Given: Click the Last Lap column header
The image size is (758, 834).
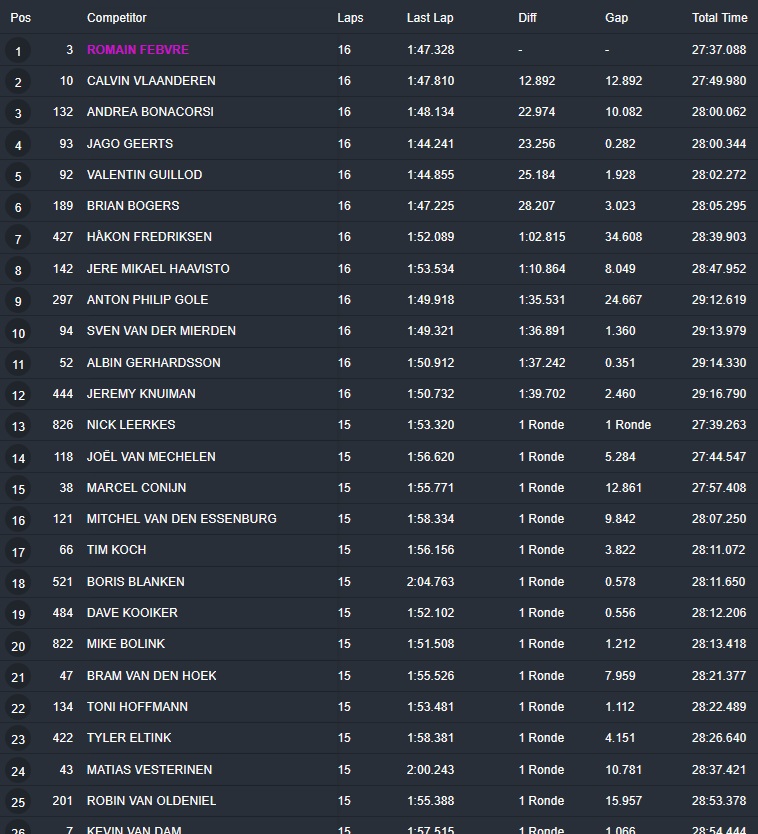Looking at the screenshot, I should [429, 18].
